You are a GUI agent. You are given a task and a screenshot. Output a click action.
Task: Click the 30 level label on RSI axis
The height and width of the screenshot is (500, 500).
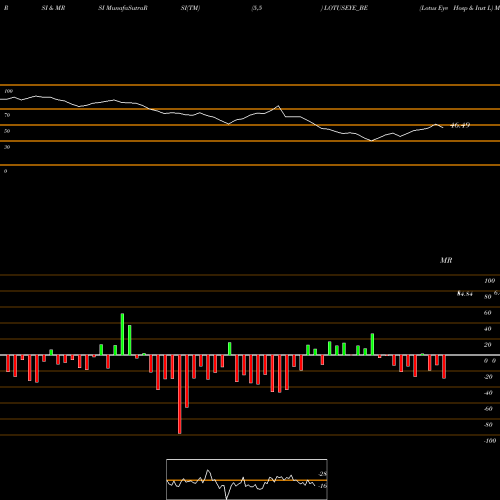[x=7, y=147]
